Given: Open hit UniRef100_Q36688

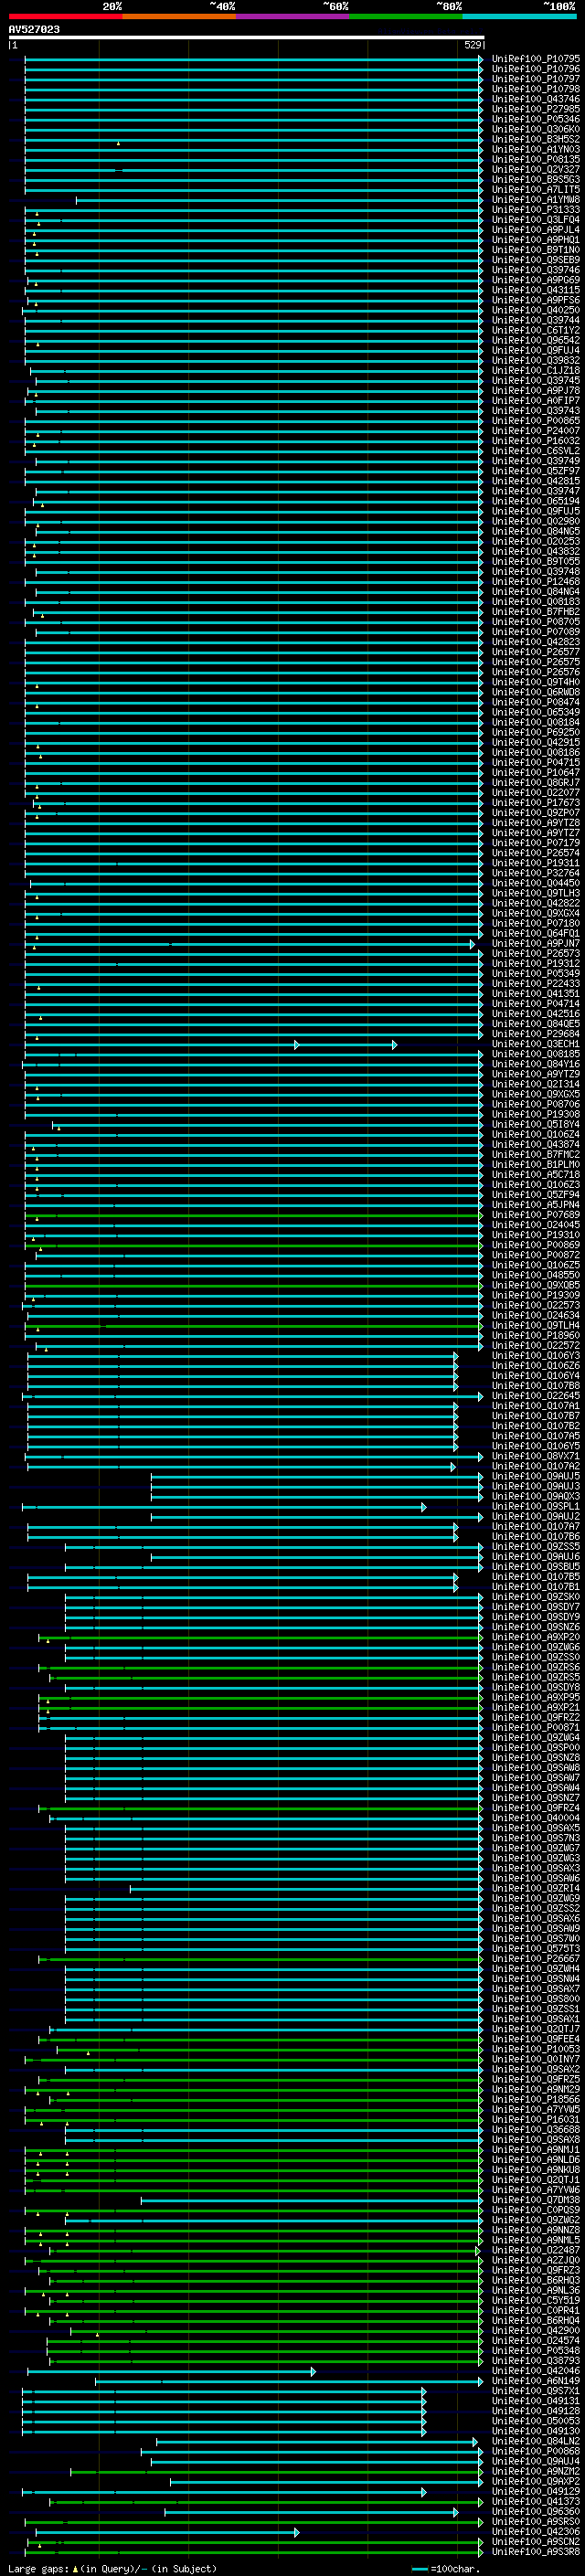Looking at the screenshot, I should (535, 2129).
